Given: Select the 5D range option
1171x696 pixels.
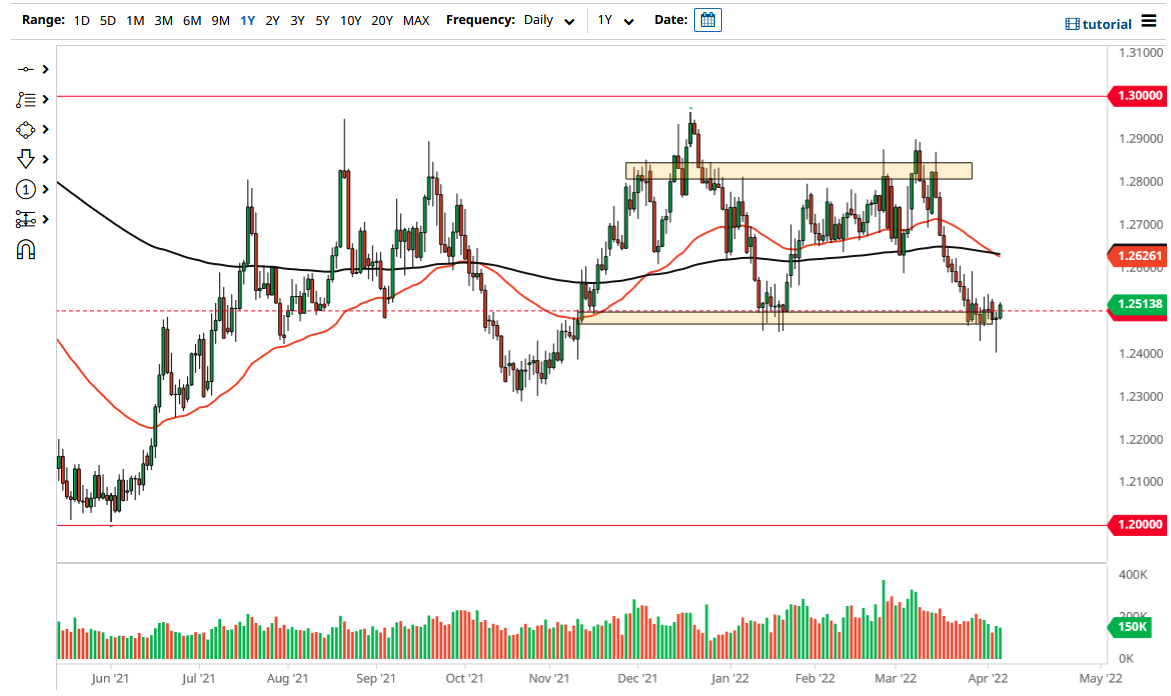Looking at the screenshot, I should pos(107,20).
